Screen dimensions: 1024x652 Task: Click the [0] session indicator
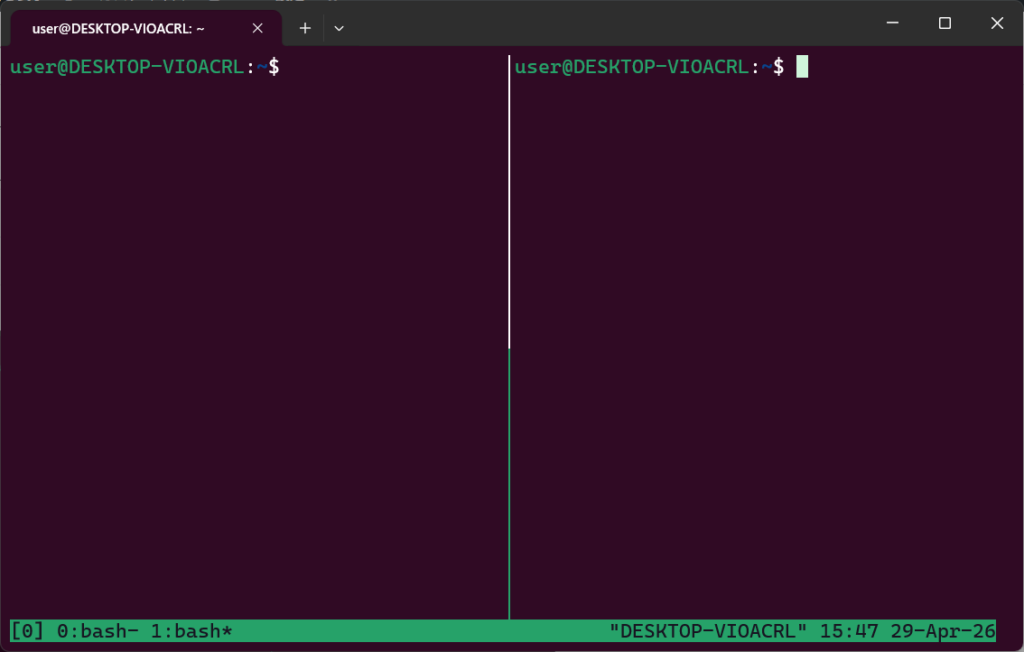pos(27,631)
